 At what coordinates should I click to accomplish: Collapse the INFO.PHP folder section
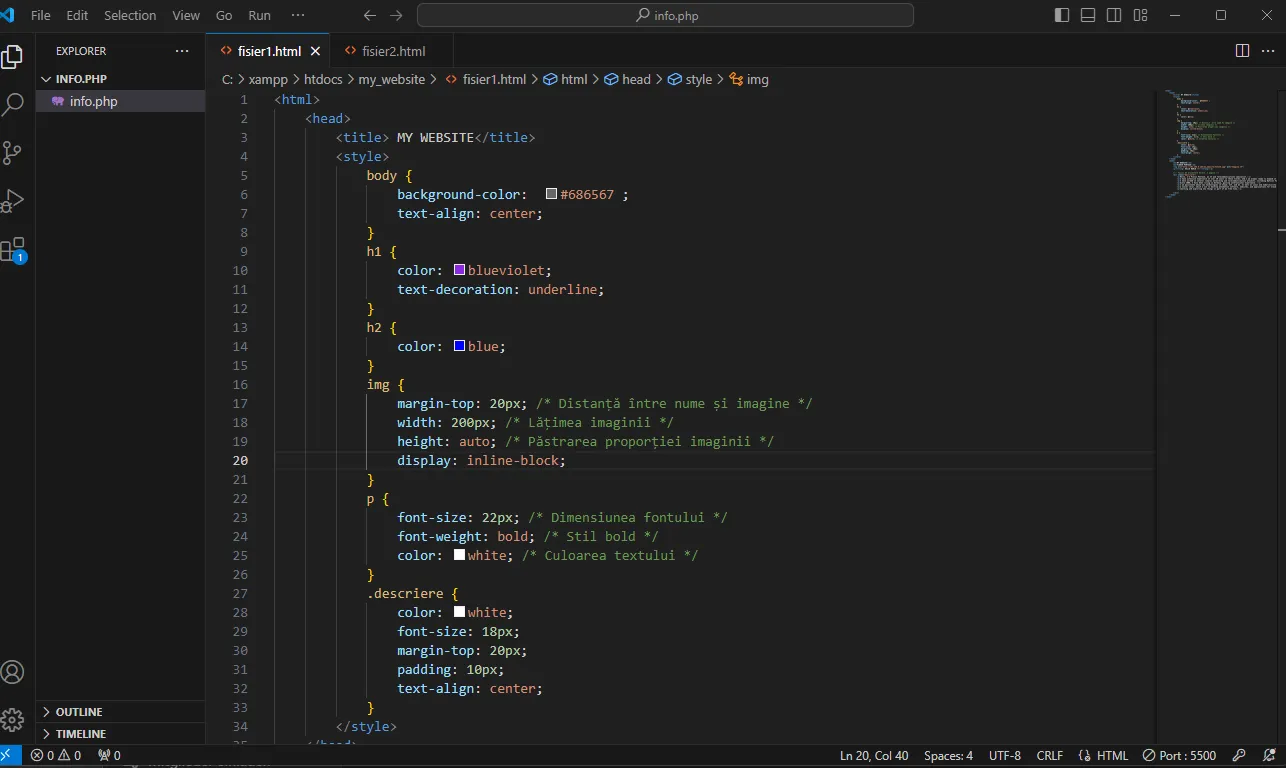pos(80,79)
